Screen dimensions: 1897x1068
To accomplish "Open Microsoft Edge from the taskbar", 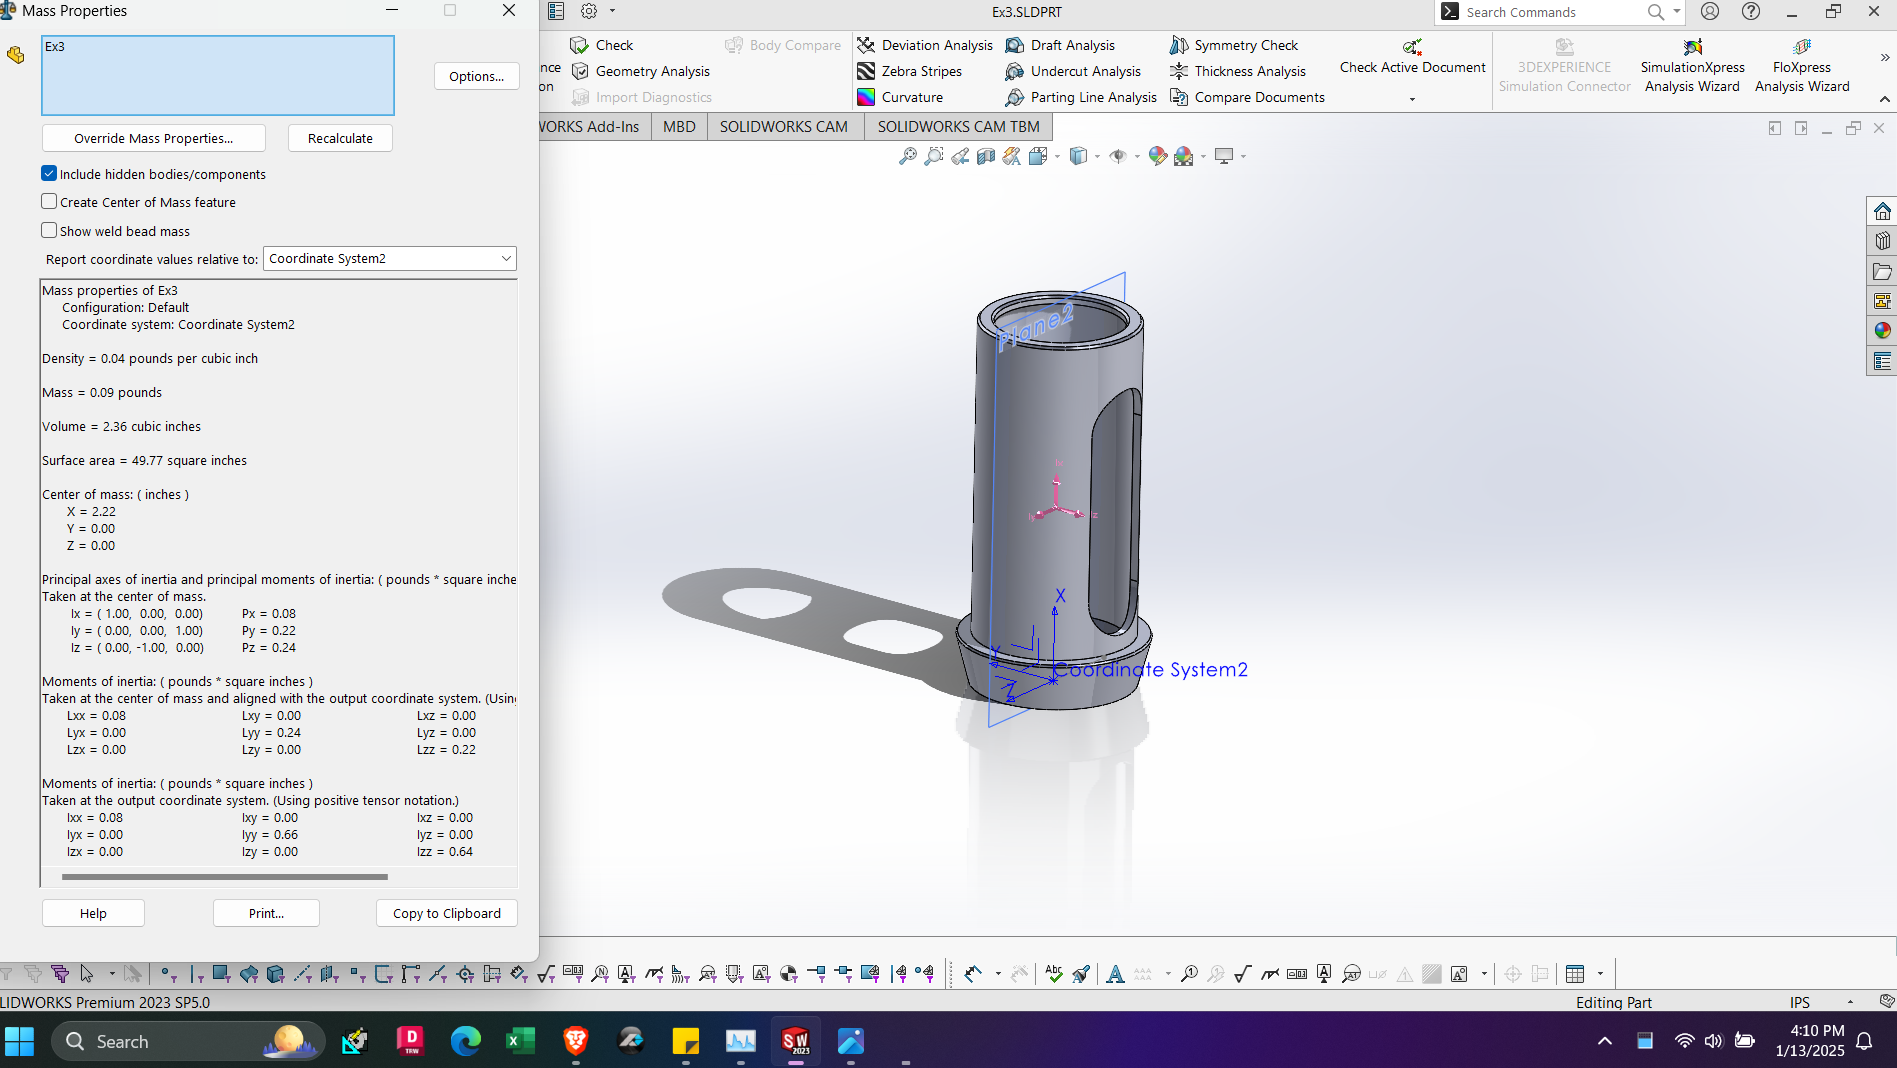I will pos(465,1041).
